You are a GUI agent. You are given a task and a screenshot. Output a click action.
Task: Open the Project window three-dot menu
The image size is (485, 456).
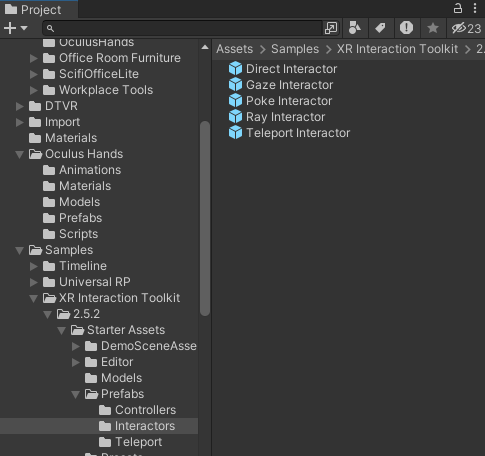pyautogui.click(x=475, y=8)
